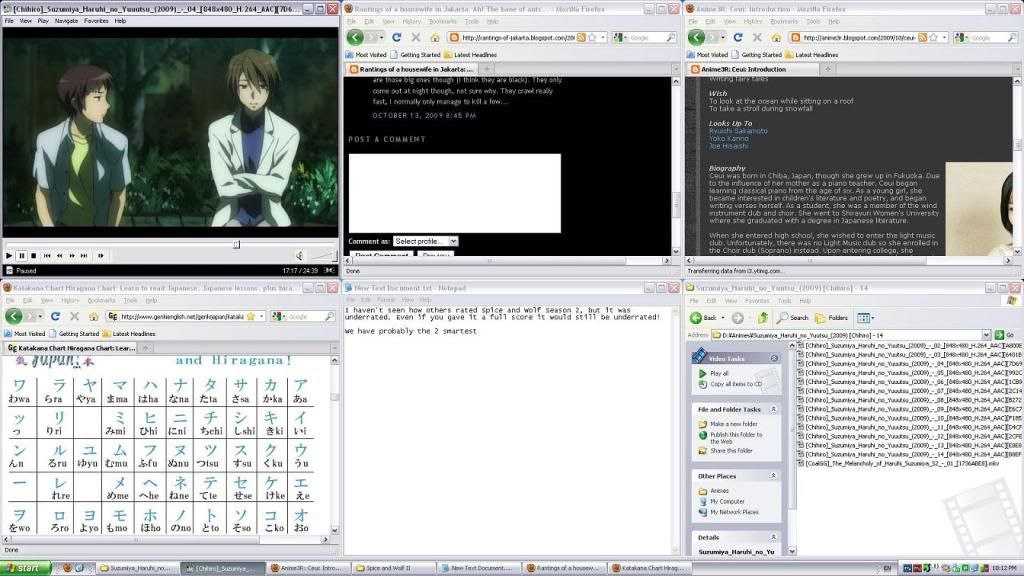Open the File menu in the media player
The image size is (1024, 576).
pyautogui.click(x=9, y=21)
